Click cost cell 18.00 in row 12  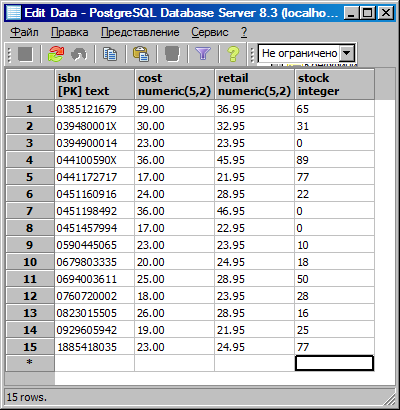point(174,296)
